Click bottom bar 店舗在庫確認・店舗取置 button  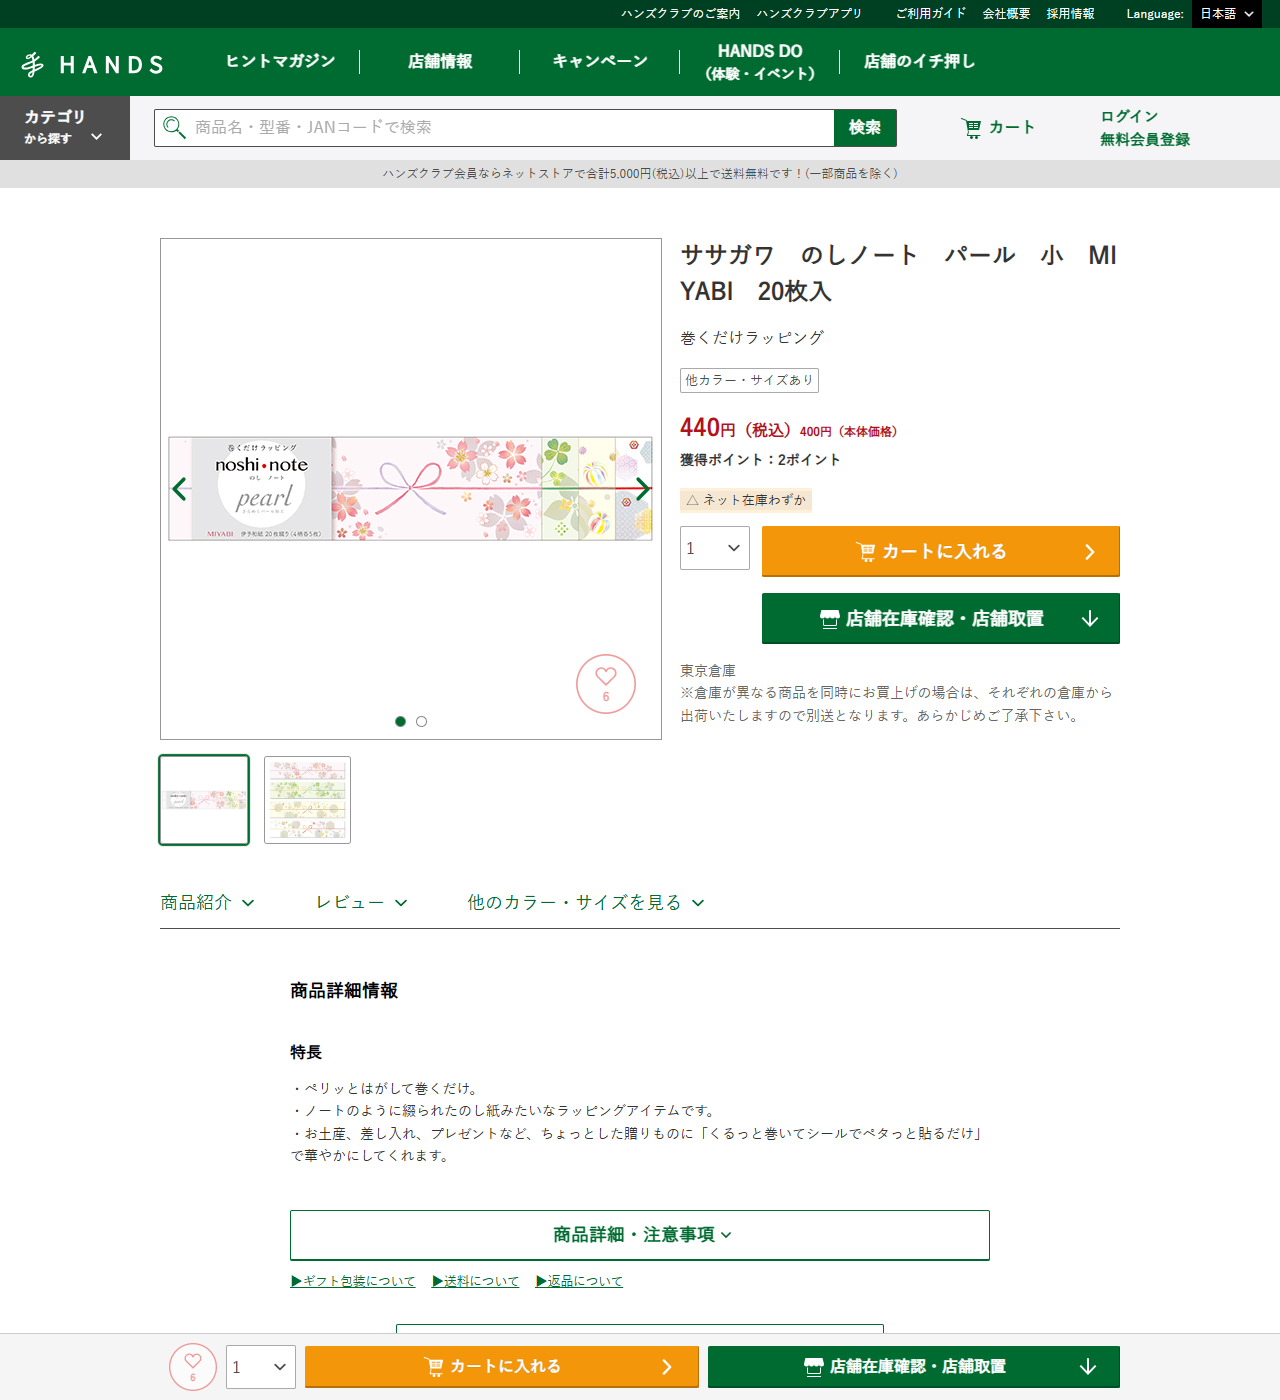(x=914, y=1367)
